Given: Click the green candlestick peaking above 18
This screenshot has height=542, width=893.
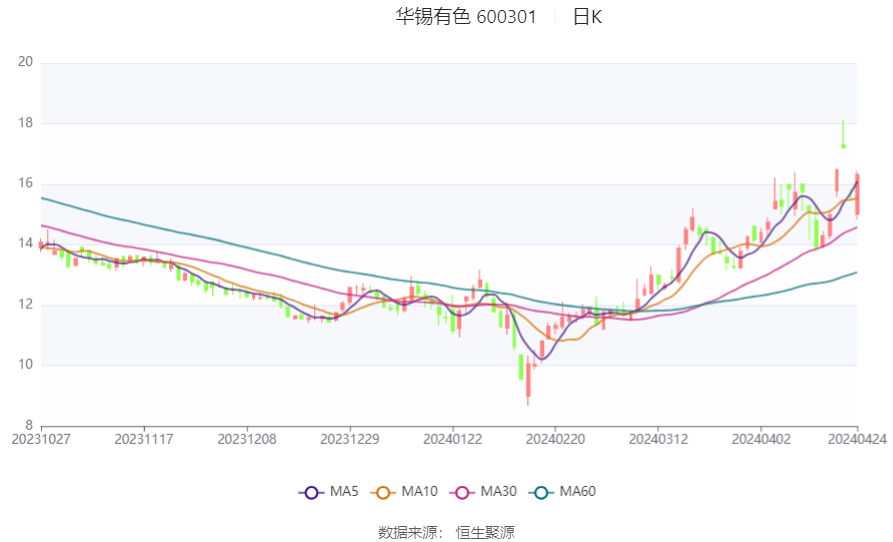Looking at the screenshot, I should click(843, 134).
